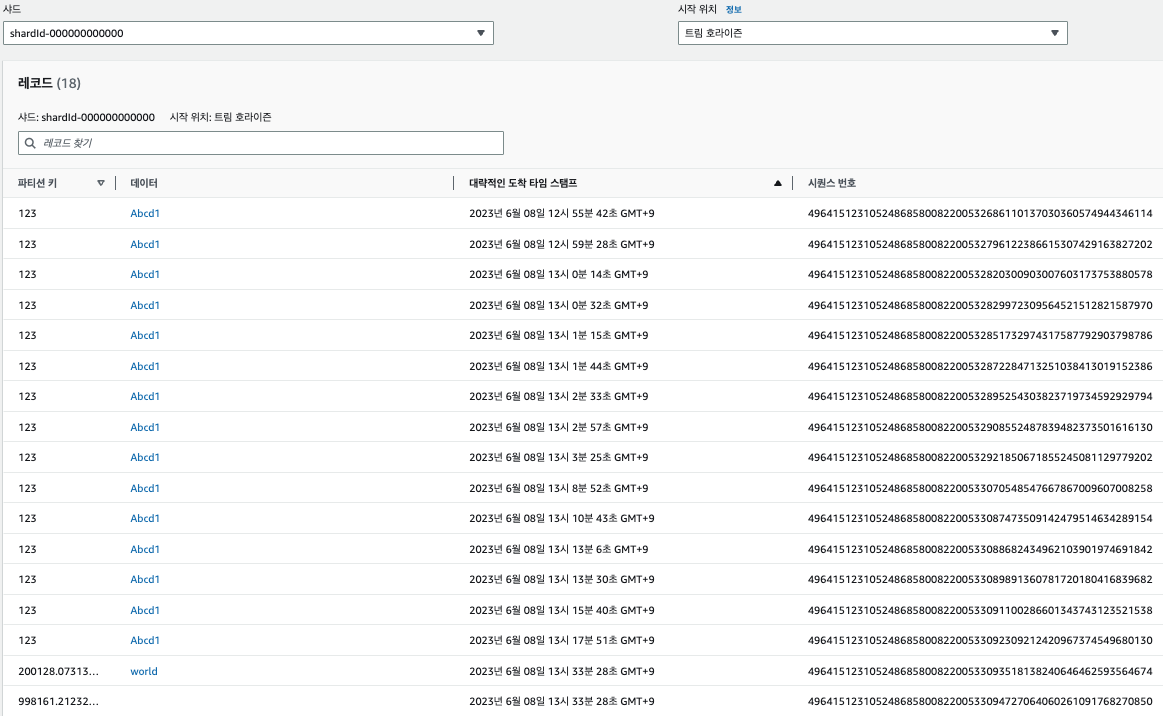Select the sequence number ending in 92903798786

(x=980, y=335)
